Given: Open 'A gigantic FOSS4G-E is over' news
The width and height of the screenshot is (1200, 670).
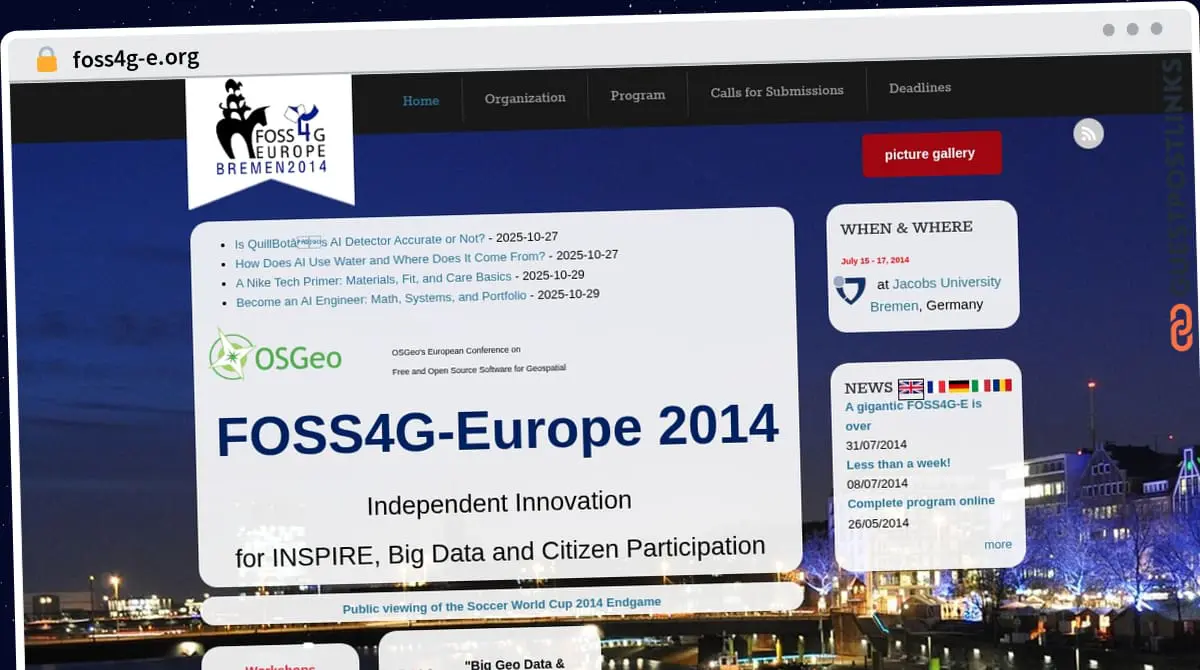Looking at the screenshot, I should [x=914, y=416].
